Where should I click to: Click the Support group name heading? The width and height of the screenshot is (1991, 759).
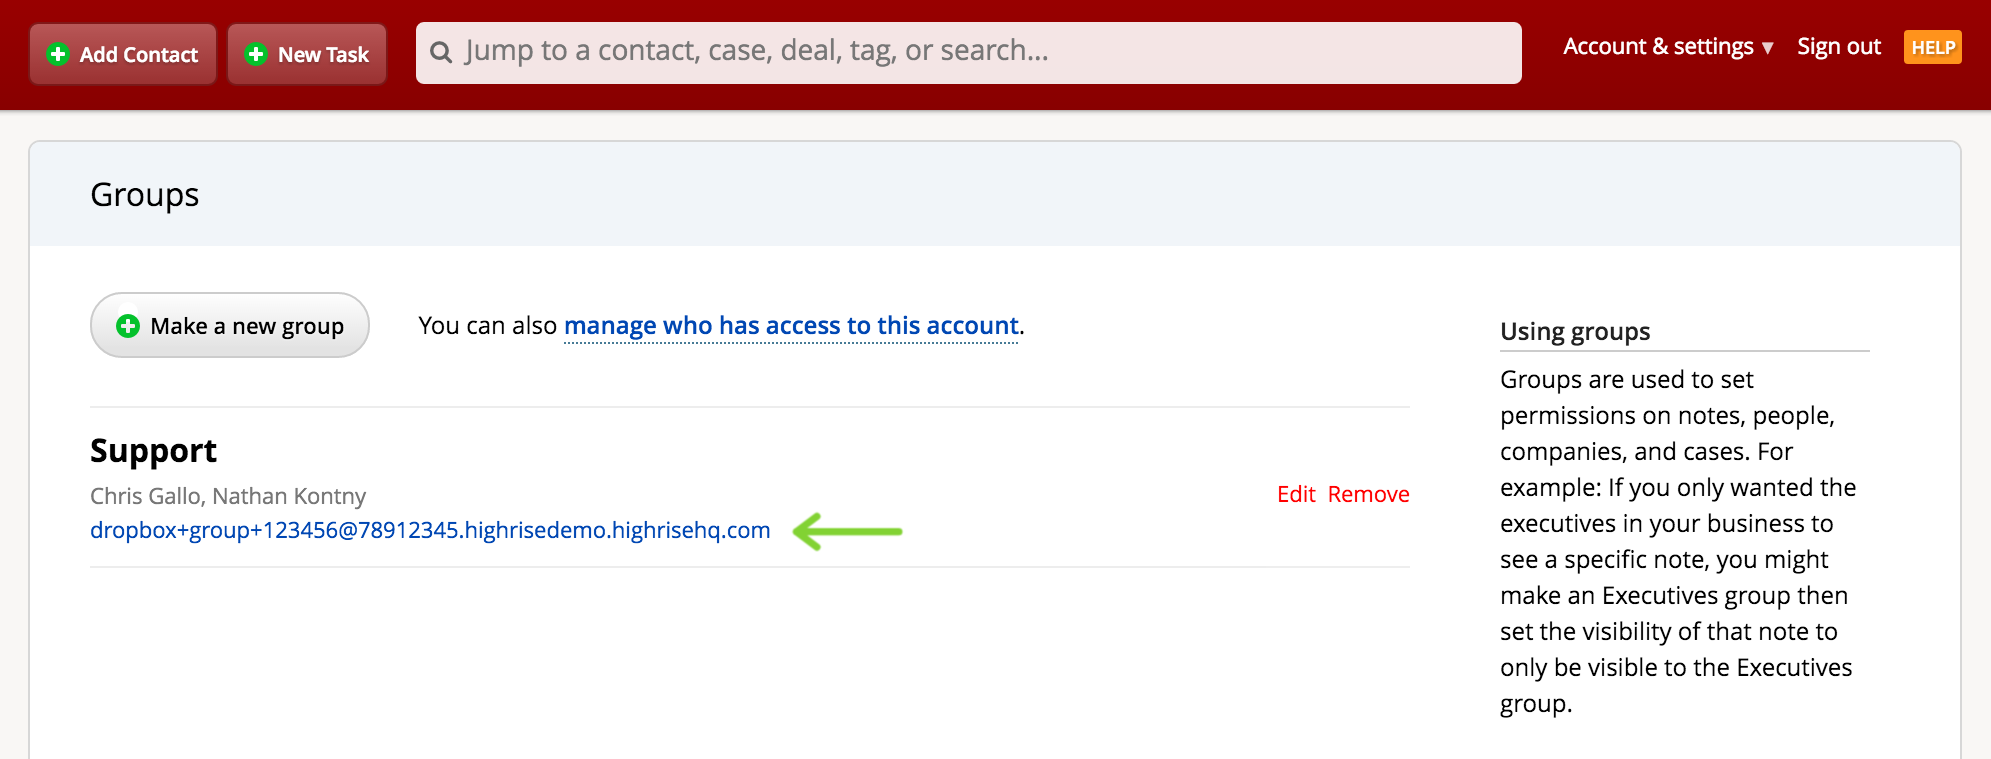(x=153, y=451)
